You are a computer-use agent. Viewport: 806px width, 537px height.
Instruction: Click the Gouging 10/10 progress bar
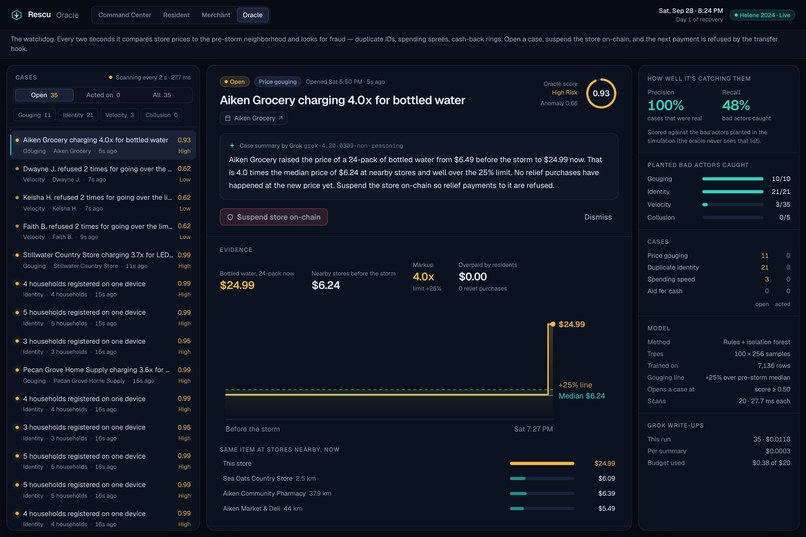[732, 179]
